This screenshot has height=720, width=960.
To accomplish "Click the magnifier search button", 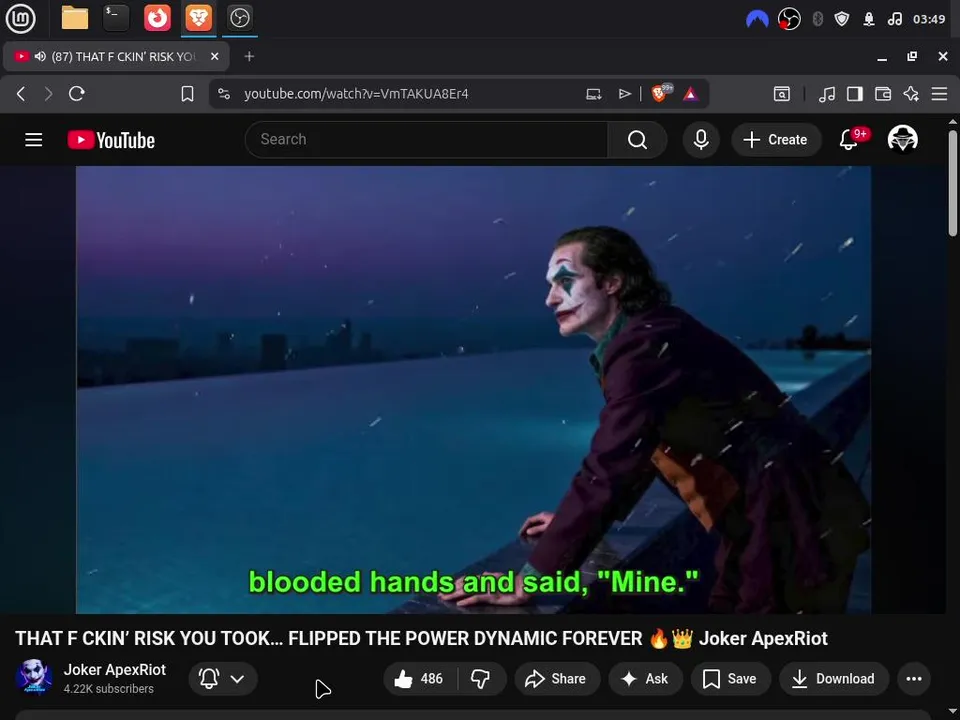I will click(x=637, y=140).
